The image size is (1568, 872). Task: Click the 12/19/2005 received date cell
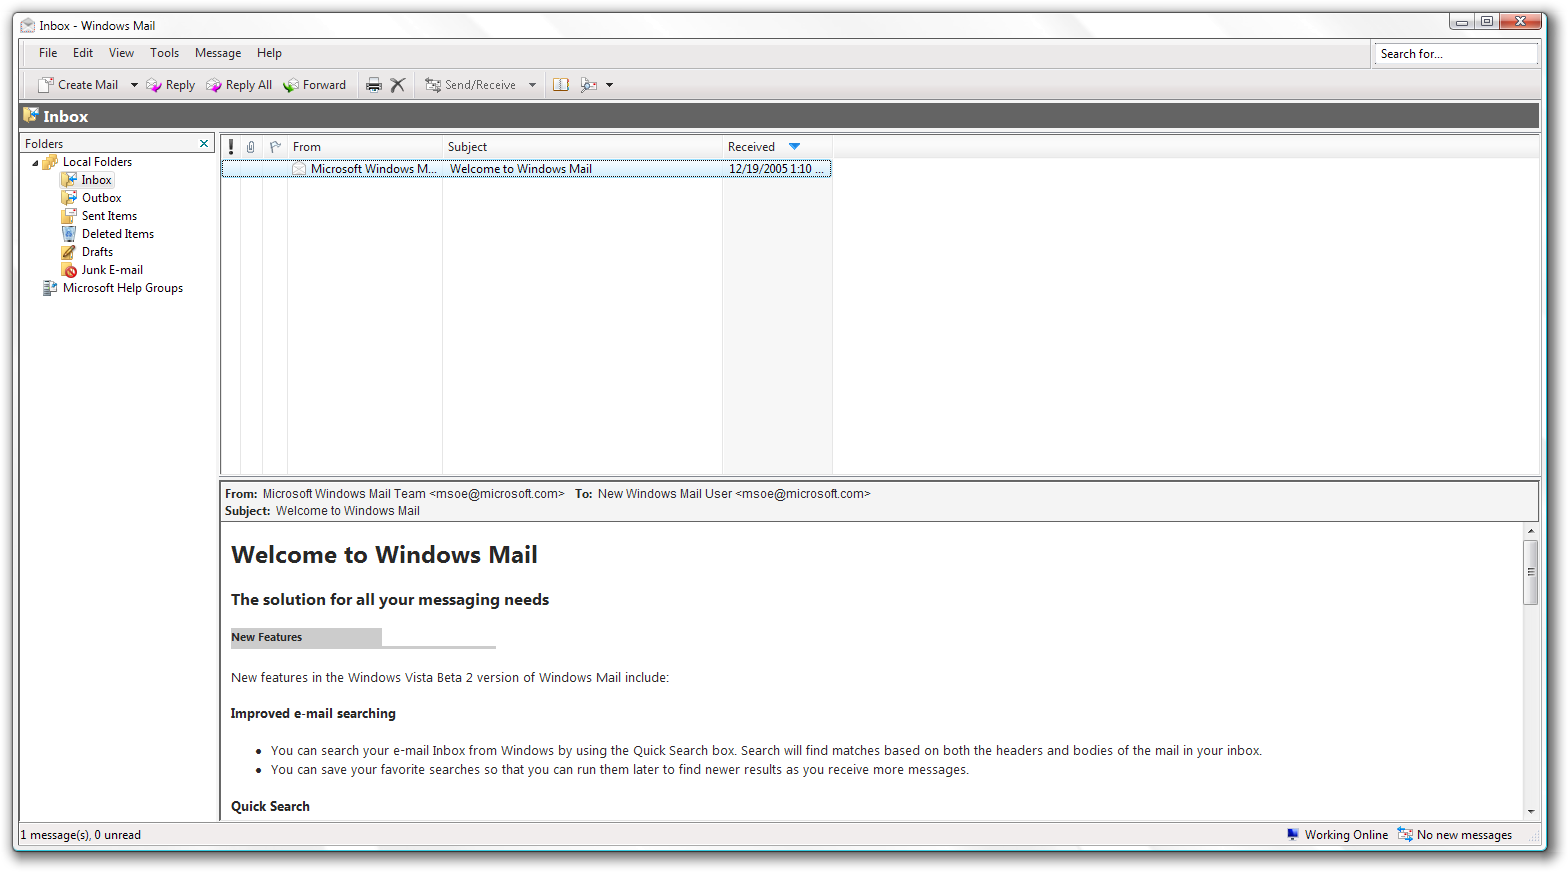click(x=775, y=169)
